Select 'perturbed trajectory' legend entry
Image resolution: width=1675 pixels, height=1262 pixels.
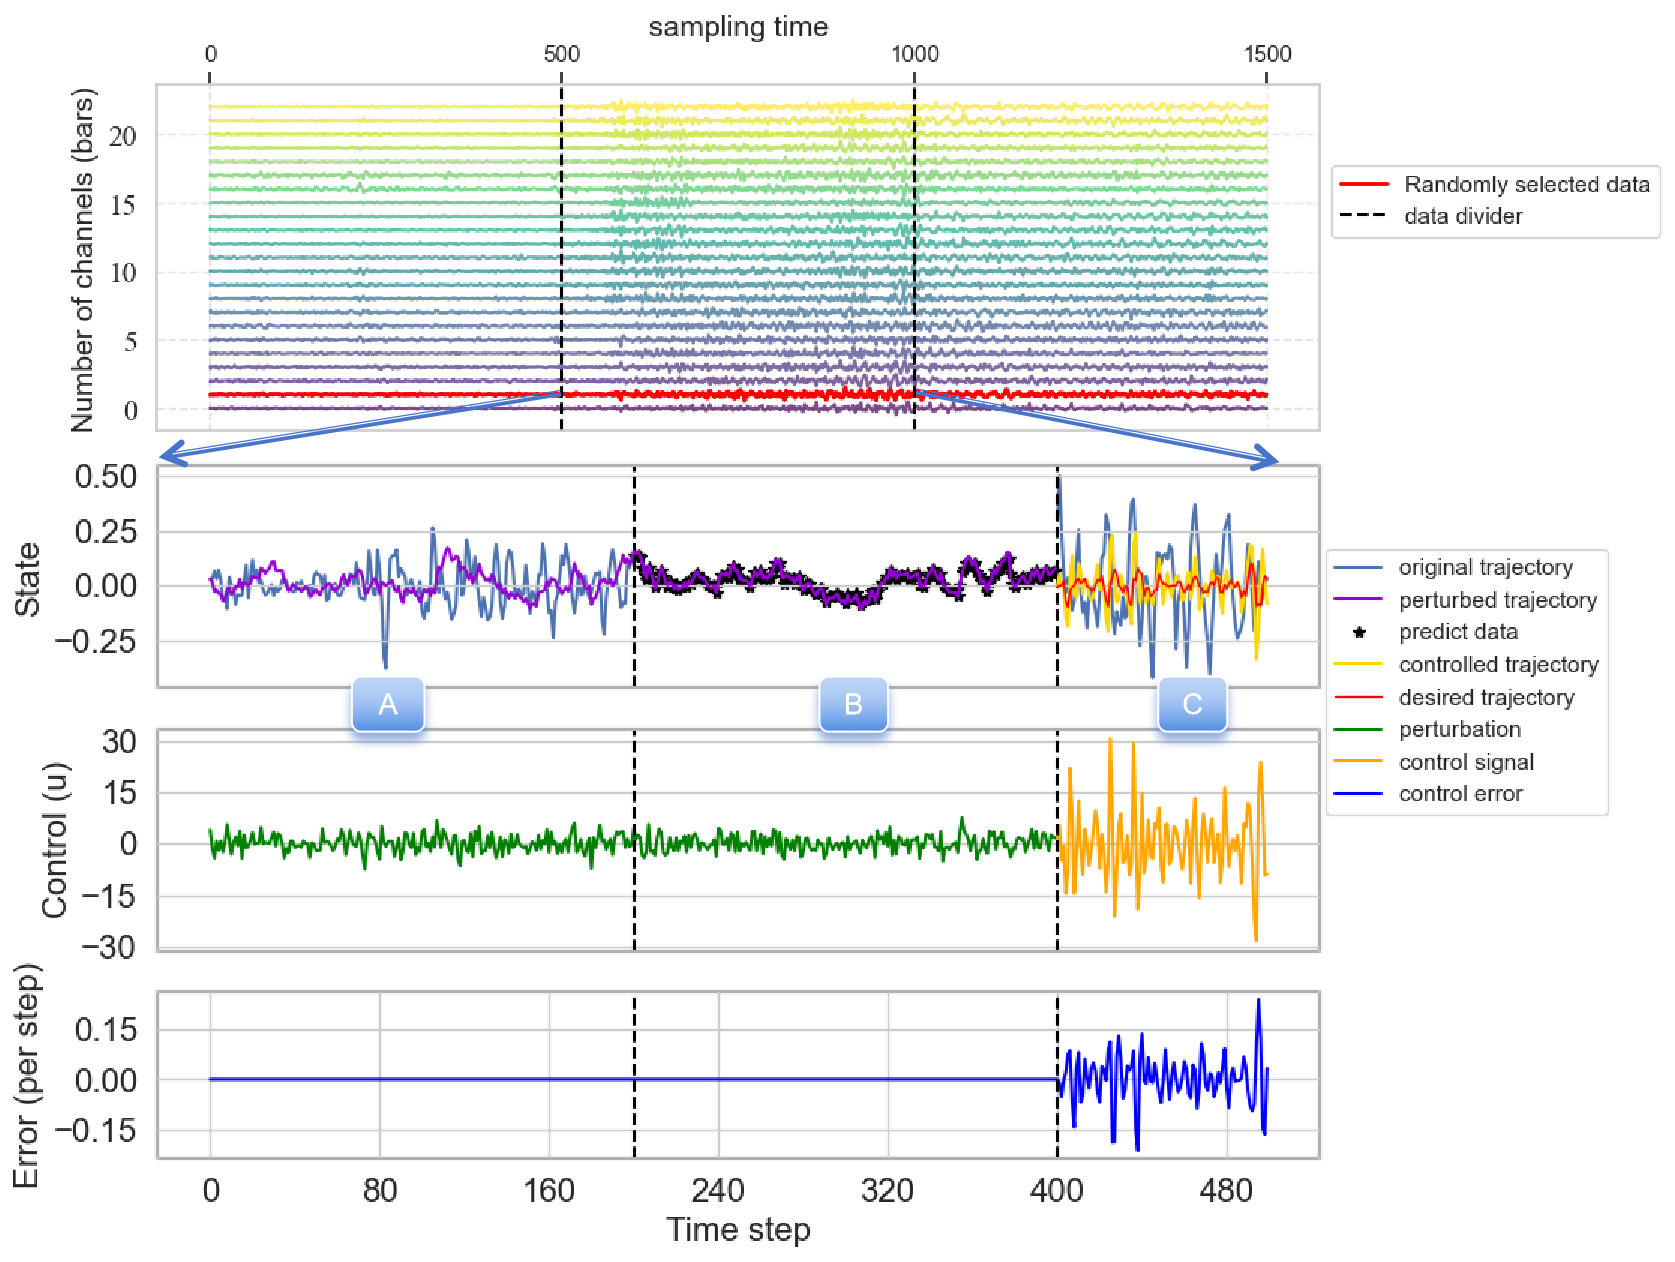tap(1497, 600)
